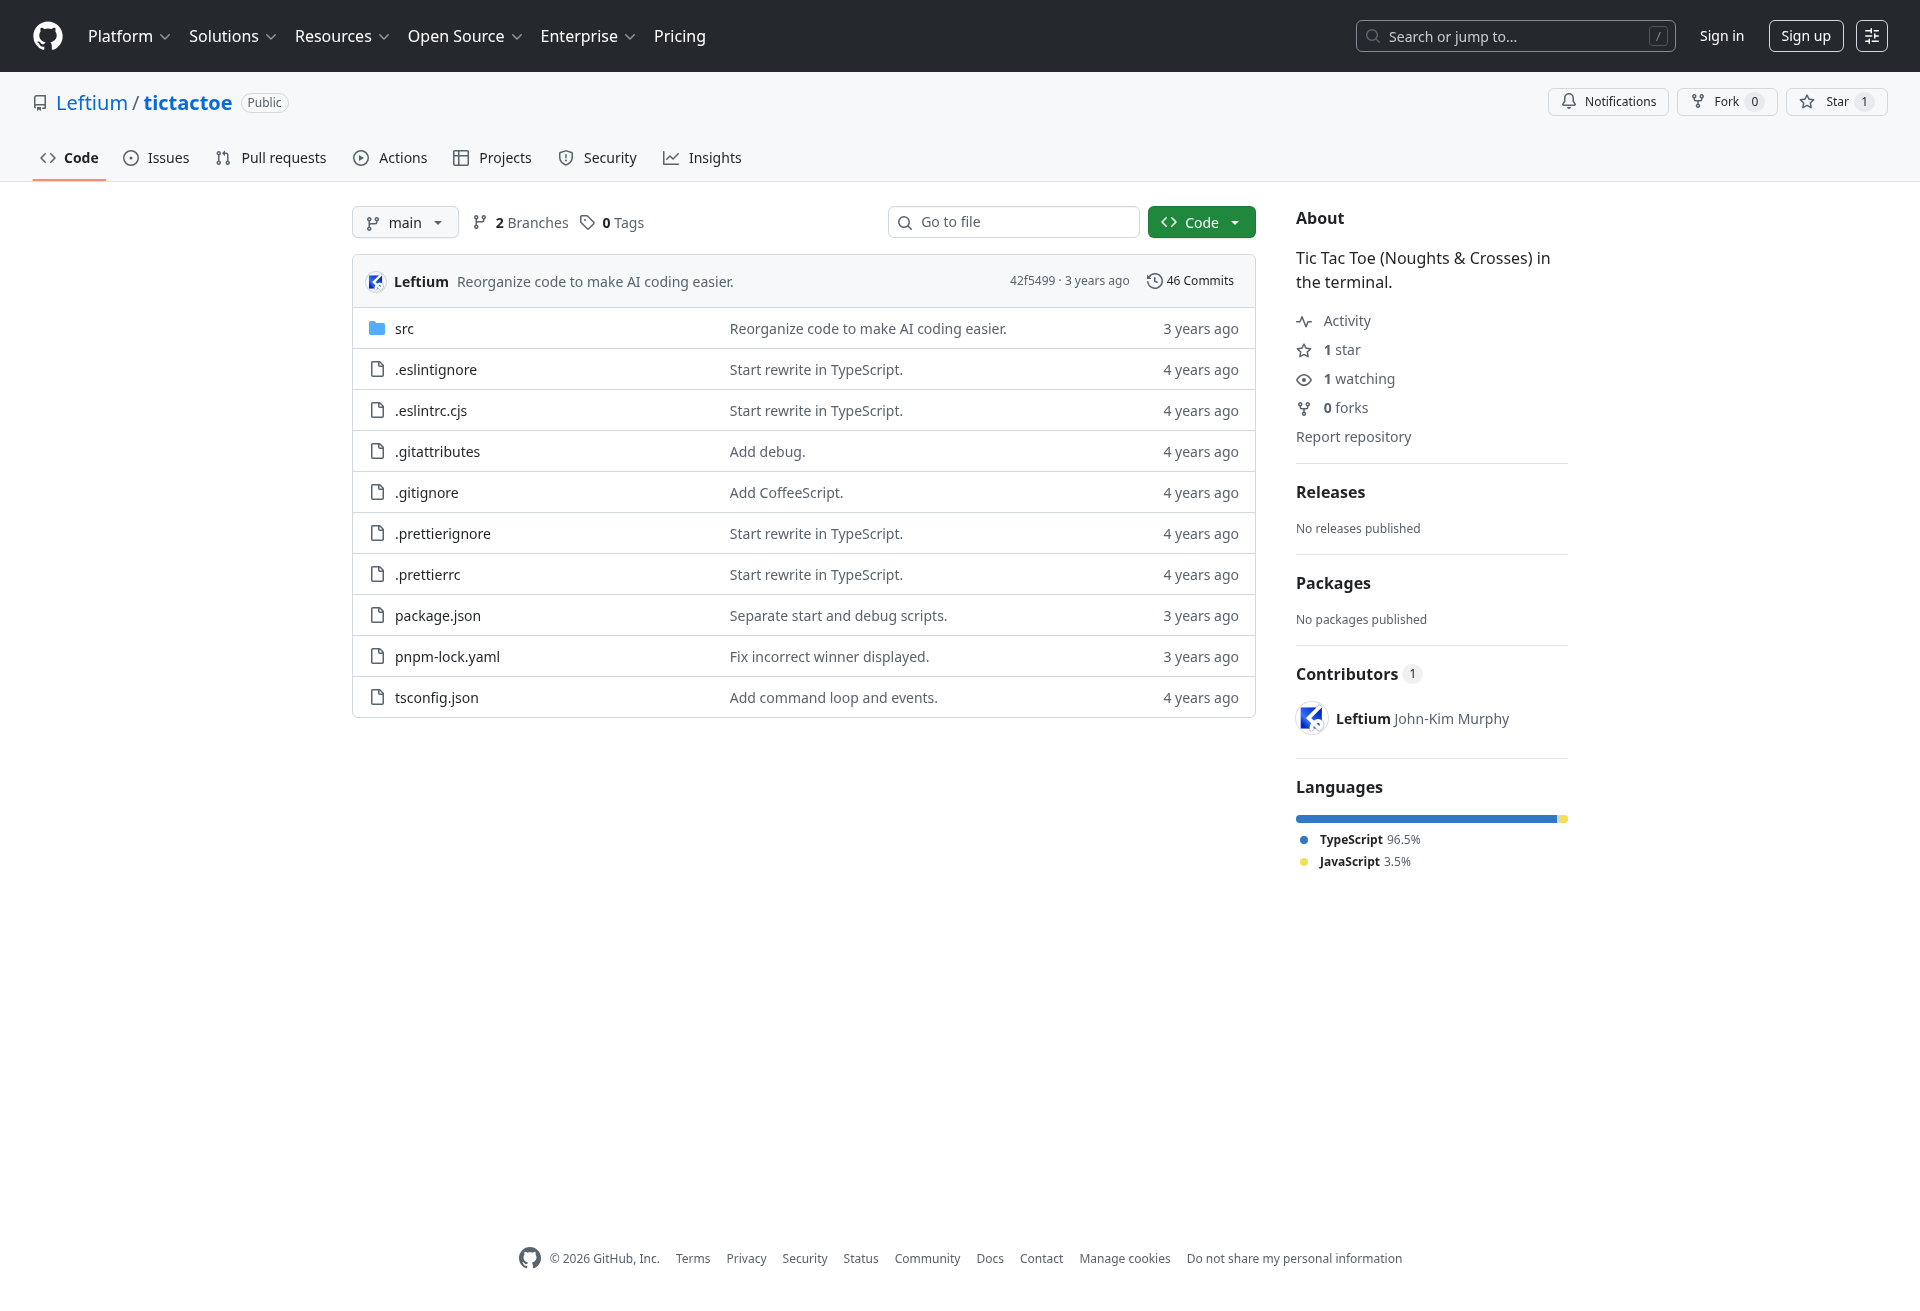The height and width of the screenshot is (1311, 1920).
Task: Click the Activity pulse icon
Action: pyautogui.click(x=1304, y=321)
